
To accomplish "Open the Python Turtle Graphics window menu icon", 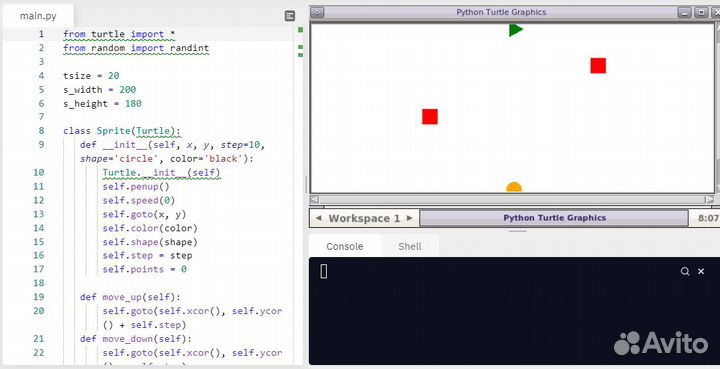I will click(317, 12).
